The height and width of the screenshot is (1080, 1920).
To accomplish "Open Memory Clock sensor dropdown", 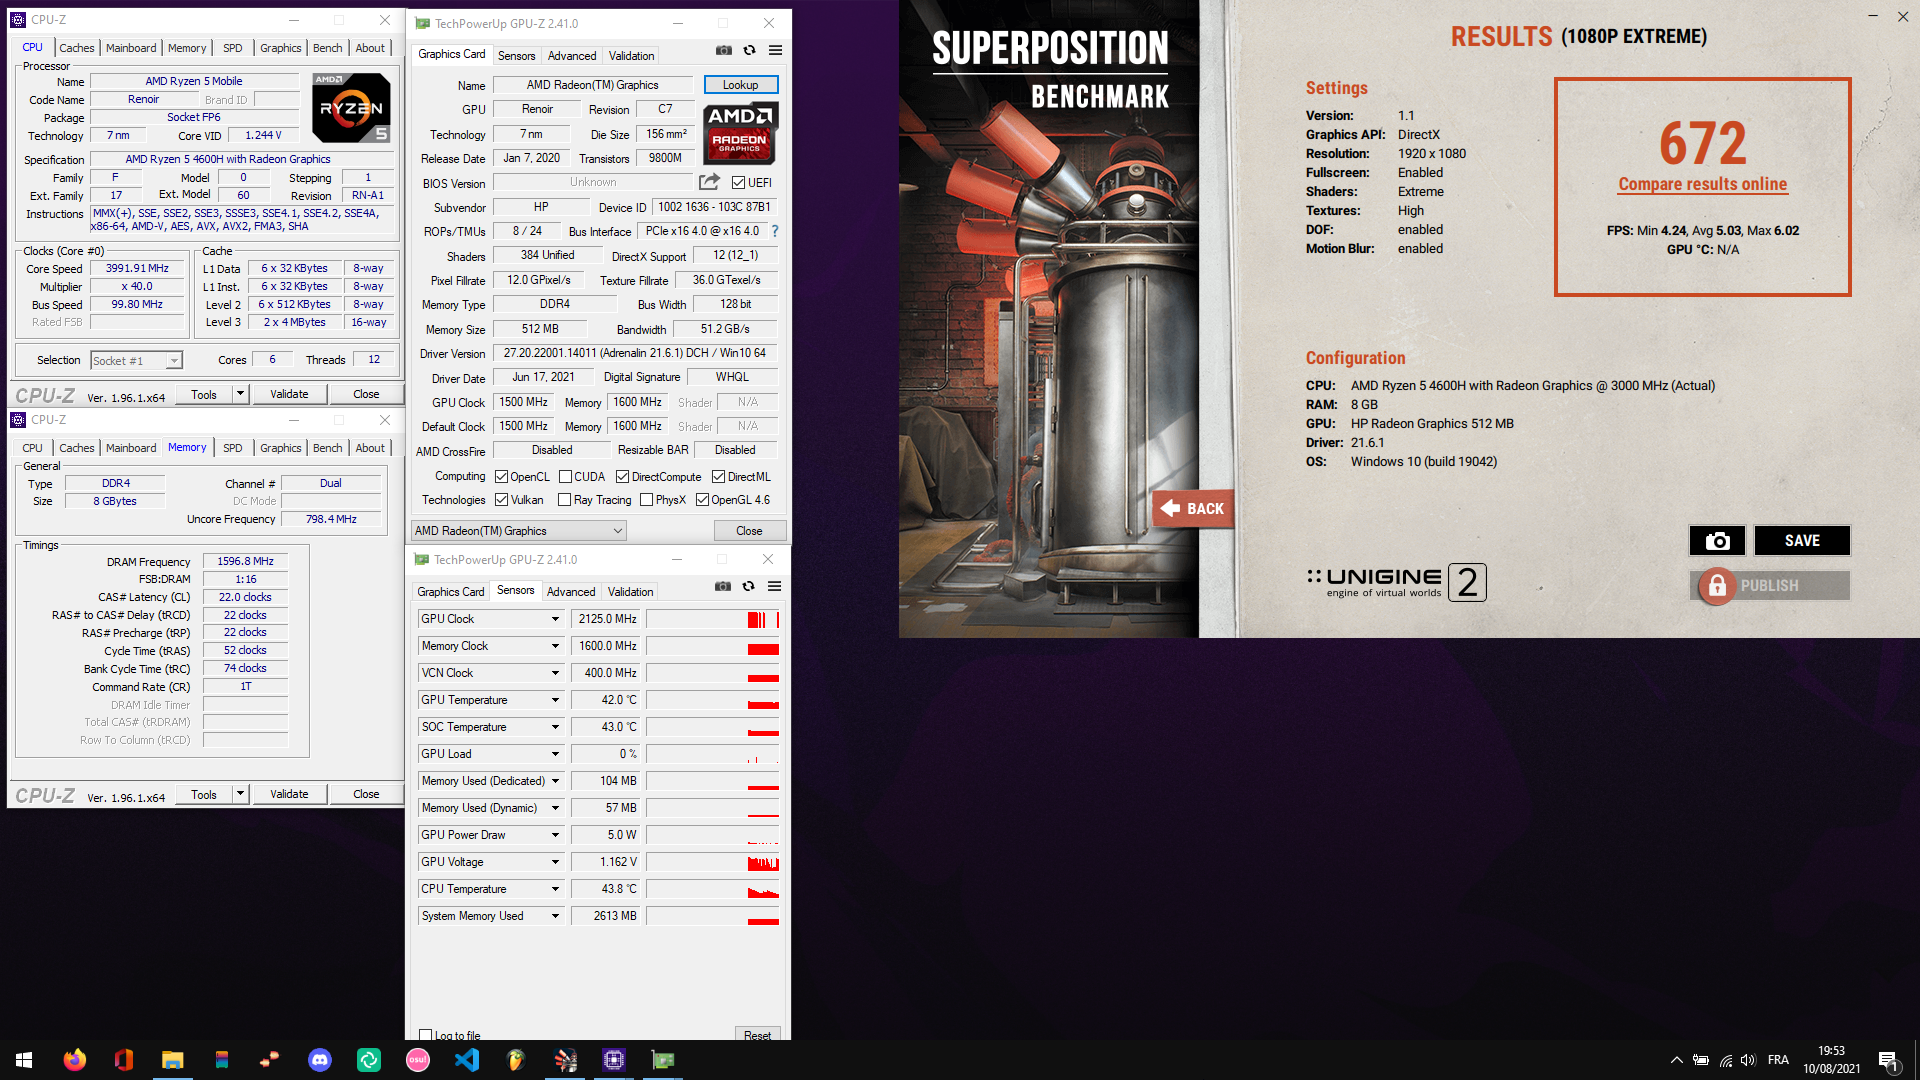I will pyautogui.click(x=555, y=646).
